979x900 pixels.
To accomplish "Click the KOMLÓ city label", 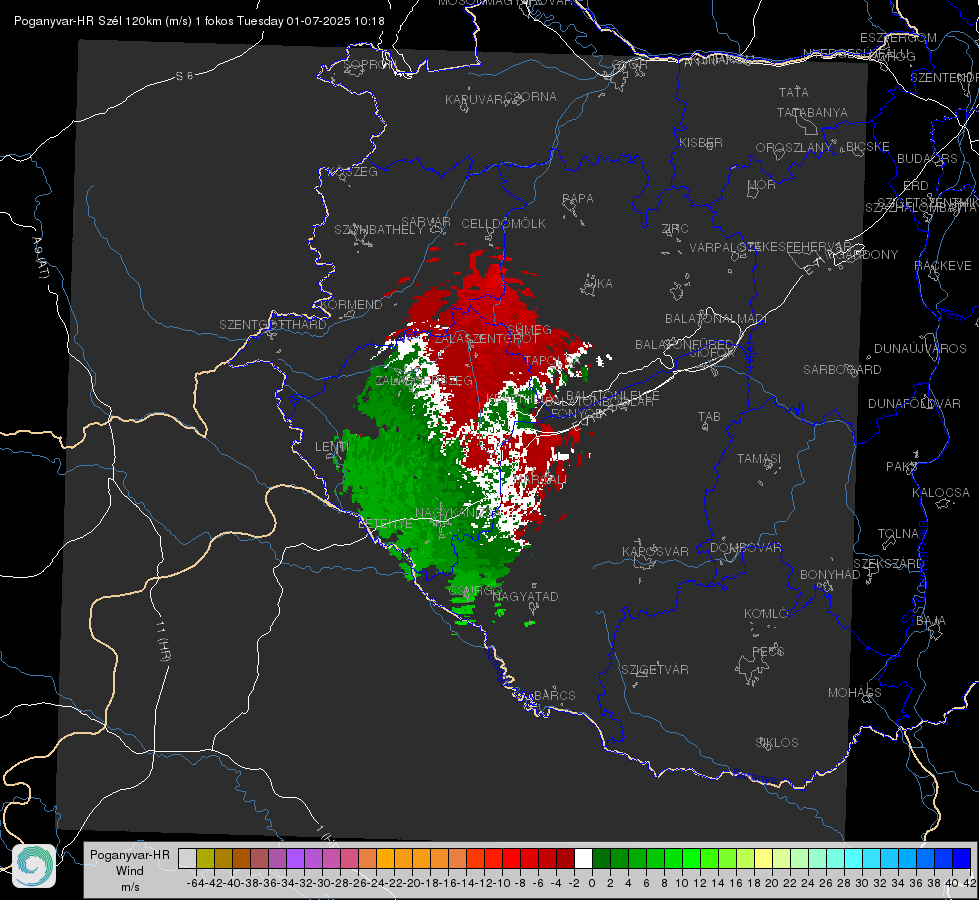I will pos(766,614).
